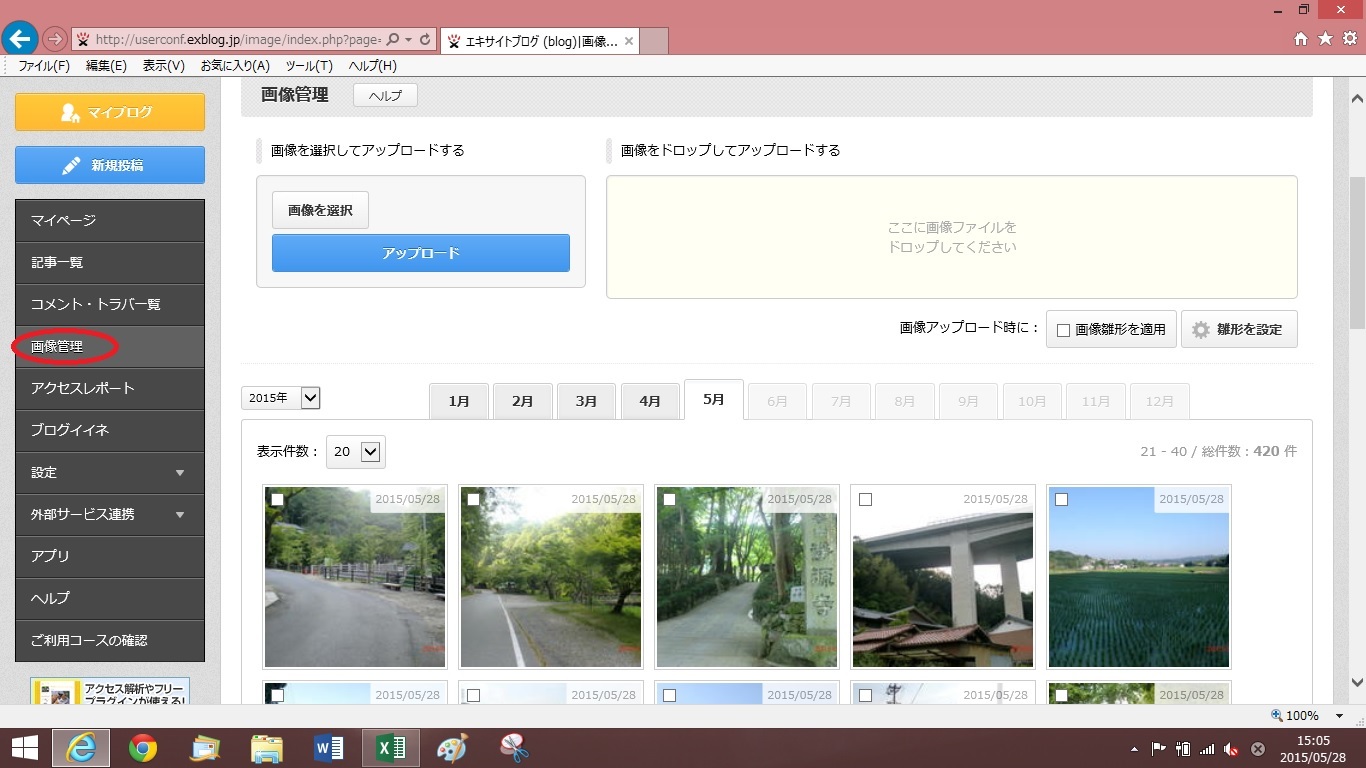Click the blue アップロード button
Viewport: 1366px width, 768px height.
point(421,253)
